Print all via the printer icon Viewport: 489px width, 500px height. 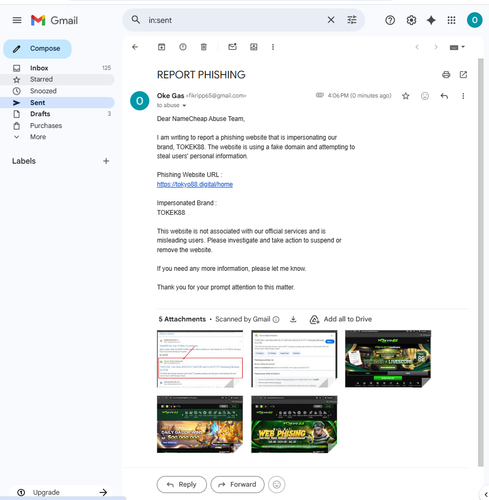coord(446,75)
